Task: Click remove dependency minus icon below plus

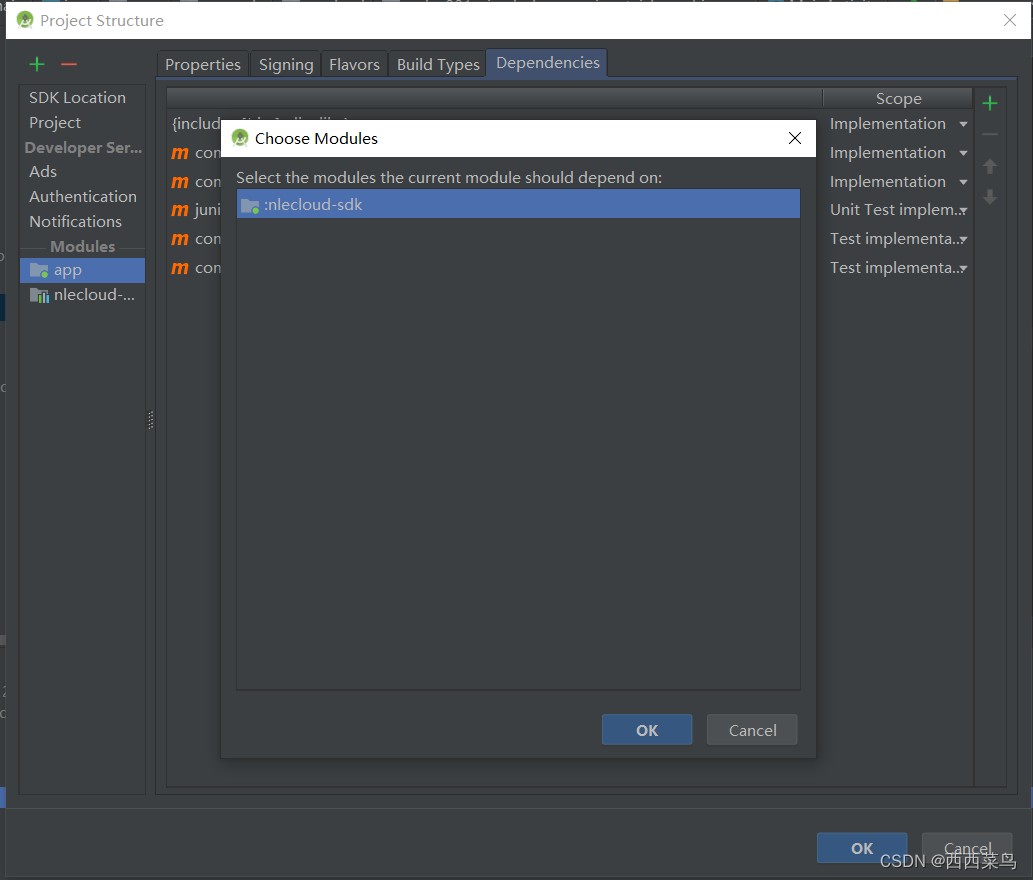Action: (x=990, y=134)
